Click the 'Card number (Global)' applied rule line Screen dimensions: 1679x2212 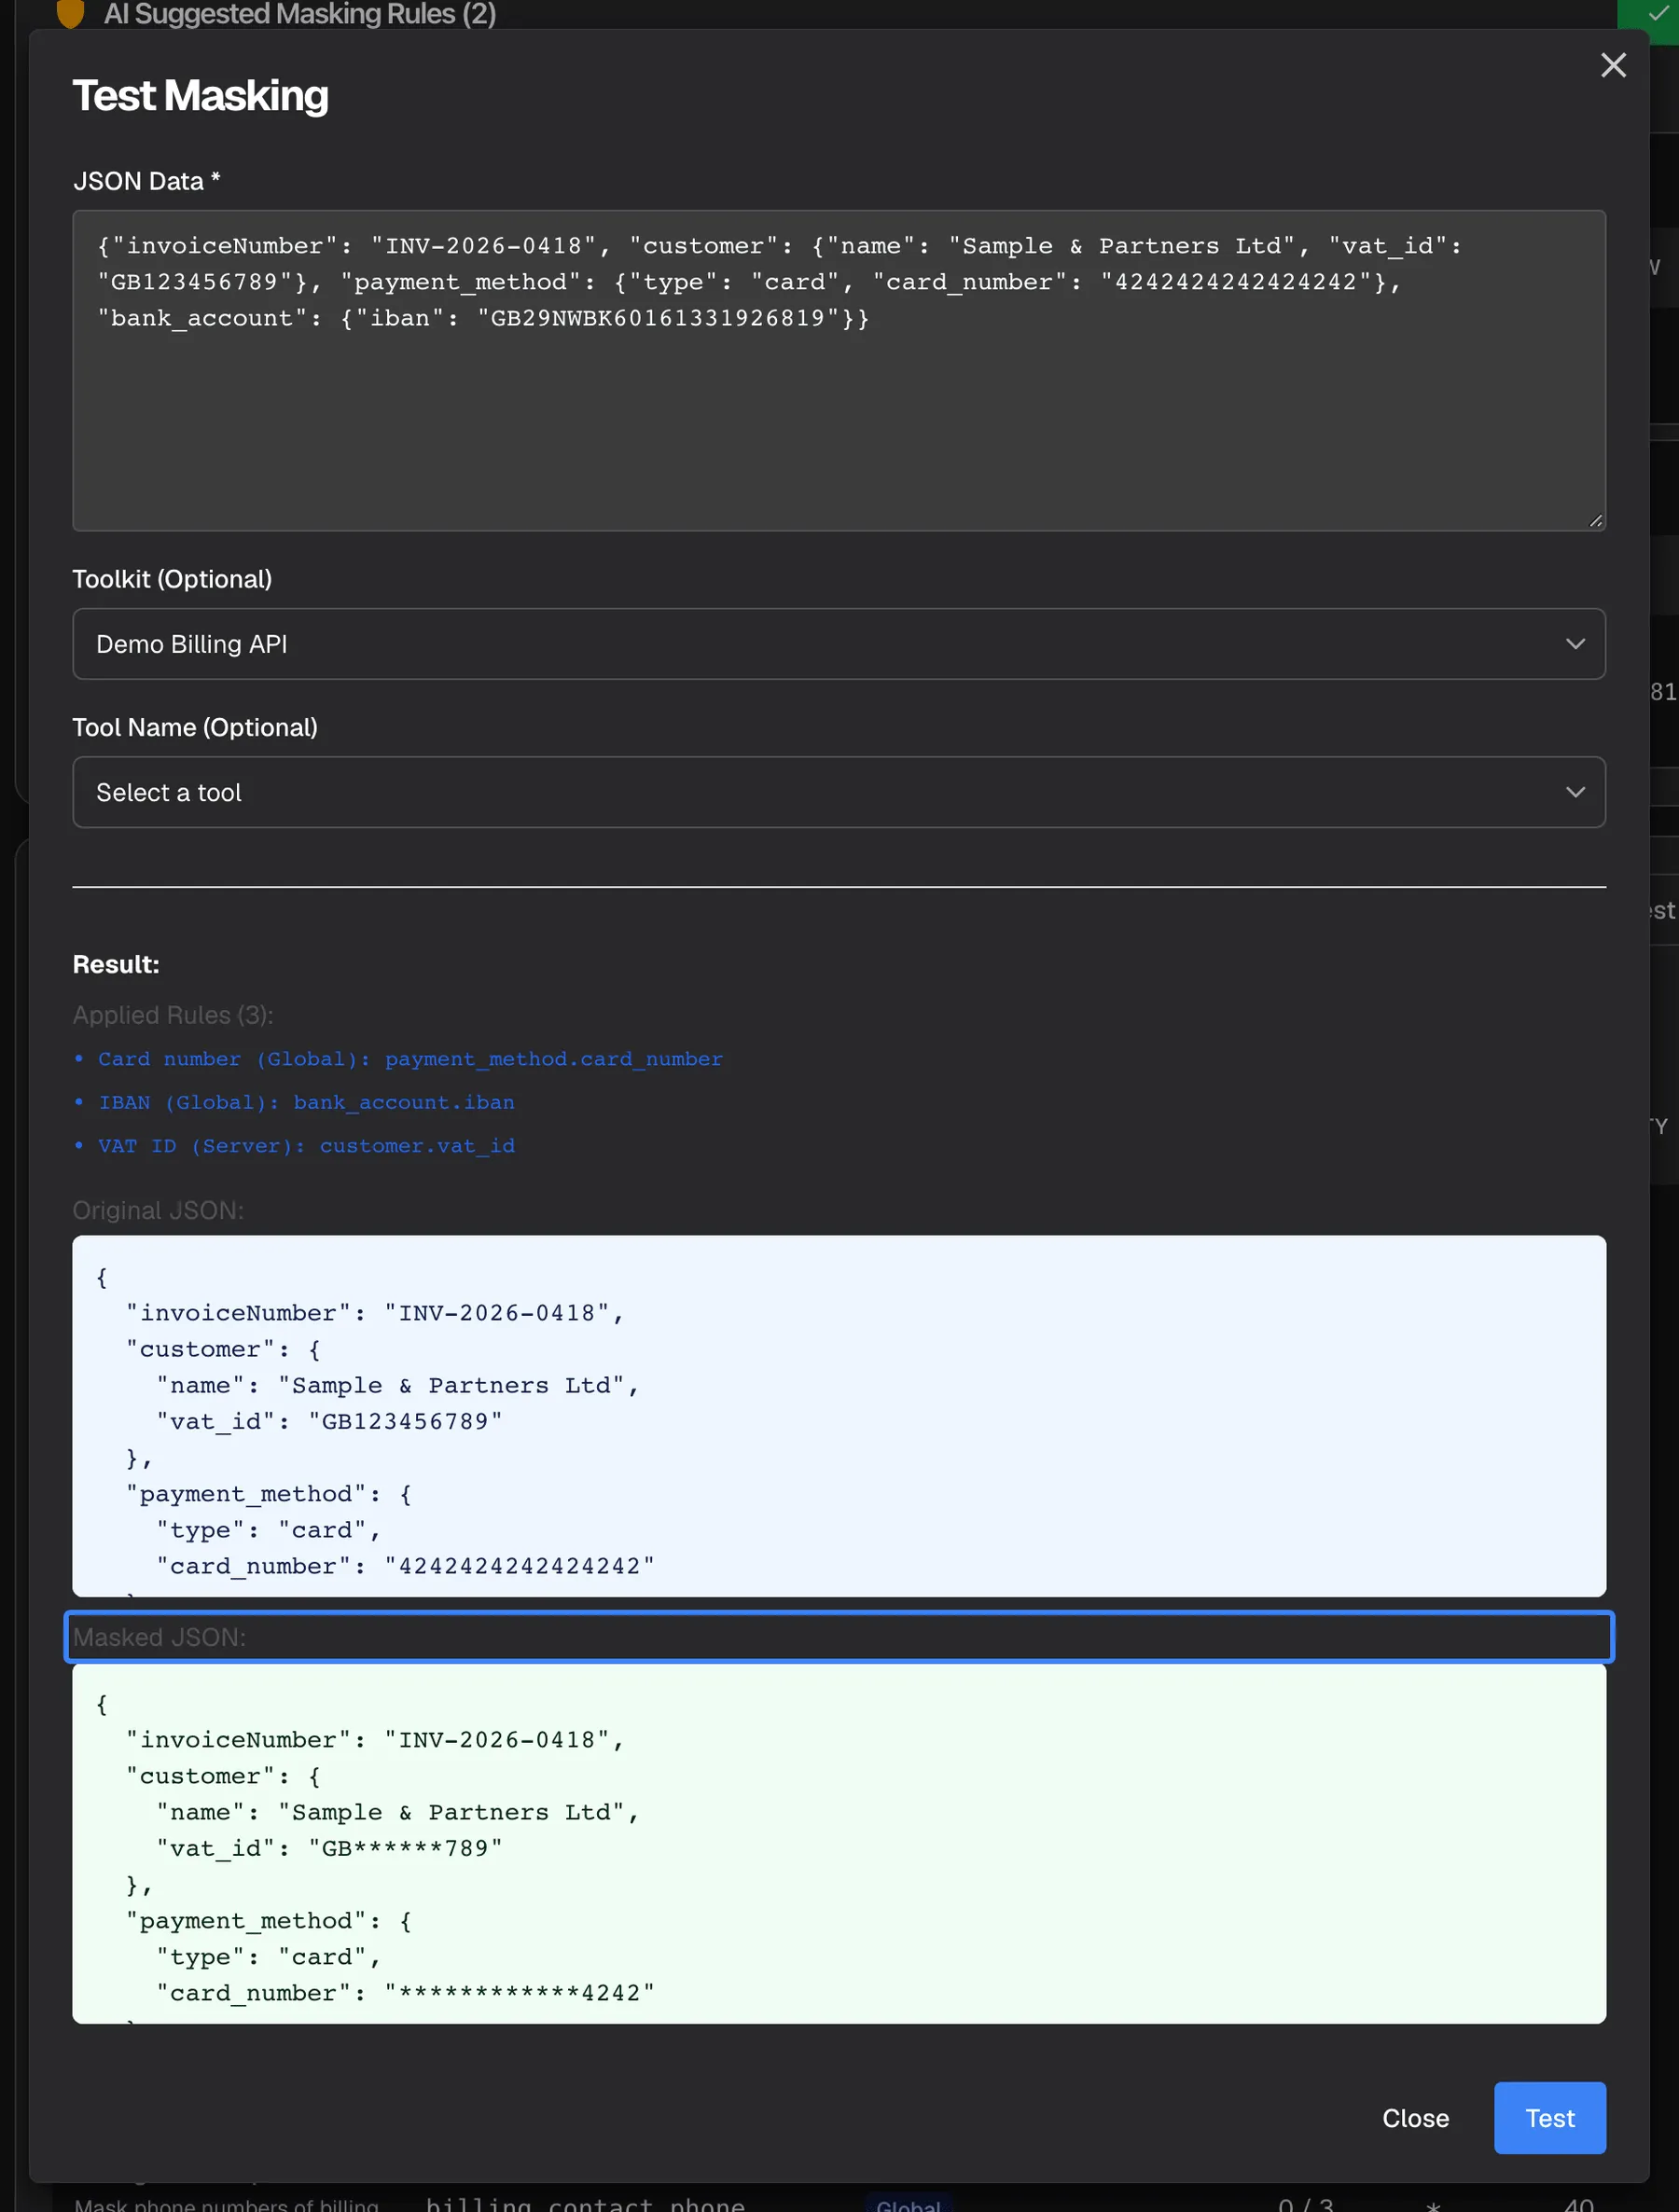(410, 1059)
